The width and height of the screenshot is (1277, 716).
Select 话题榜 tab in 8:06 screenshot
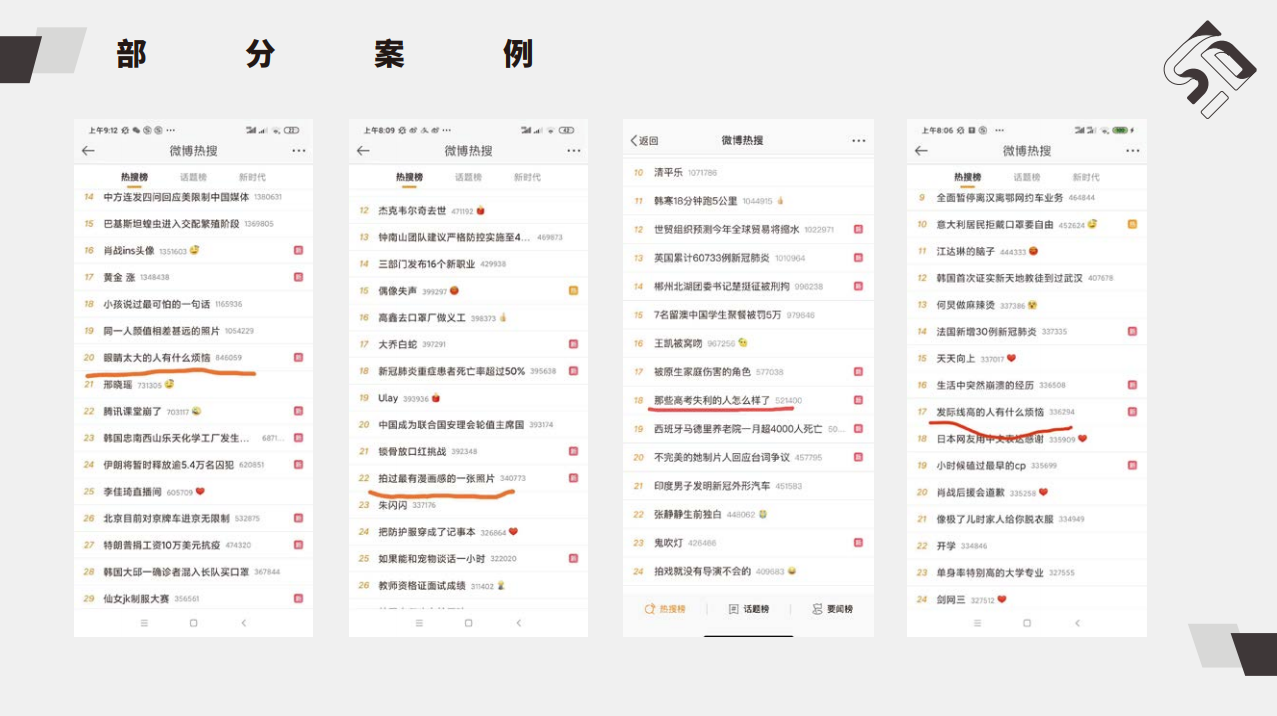(1027, 177)
